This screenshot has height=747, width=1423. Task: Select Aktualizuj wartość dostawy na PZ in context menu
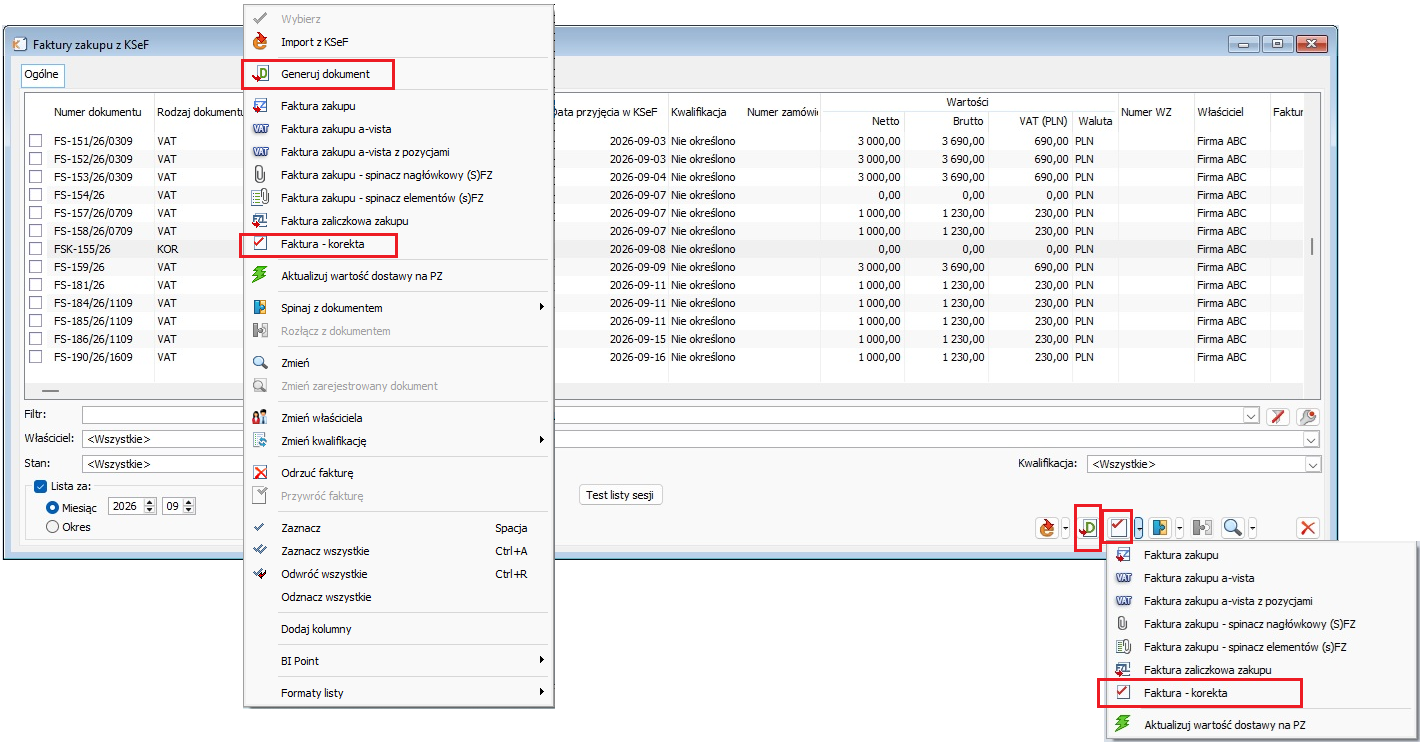click(399, 275)
